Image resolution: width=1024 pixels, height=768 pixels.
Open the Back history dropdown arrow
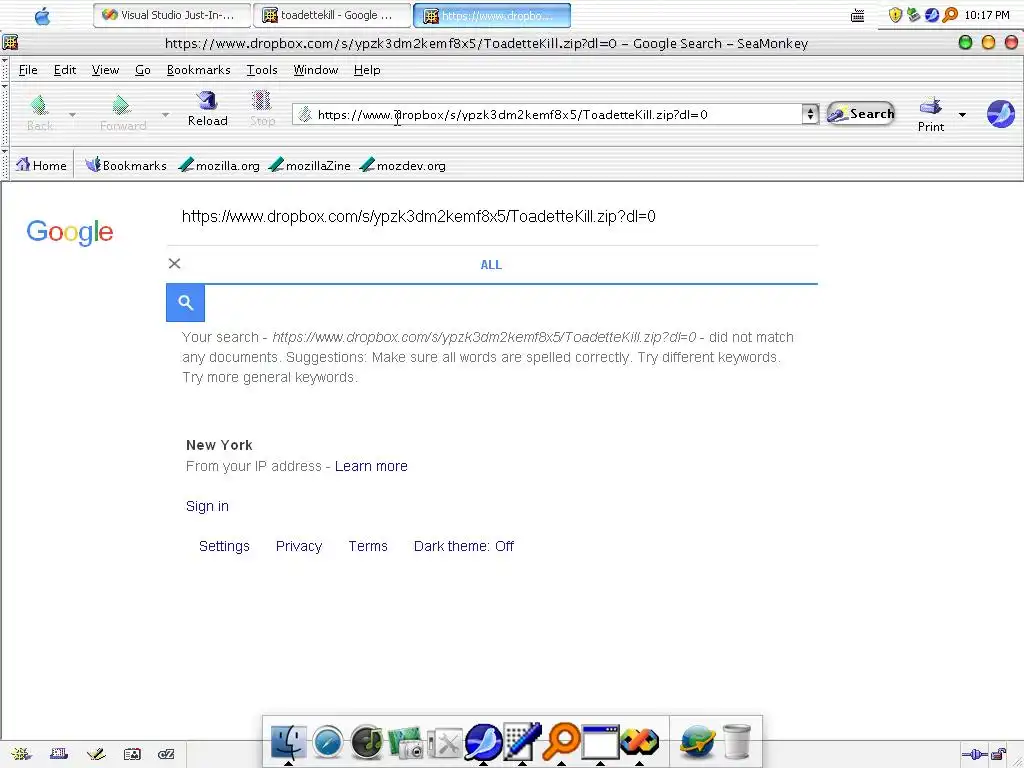pyautogui.click(x=72, y=114)
